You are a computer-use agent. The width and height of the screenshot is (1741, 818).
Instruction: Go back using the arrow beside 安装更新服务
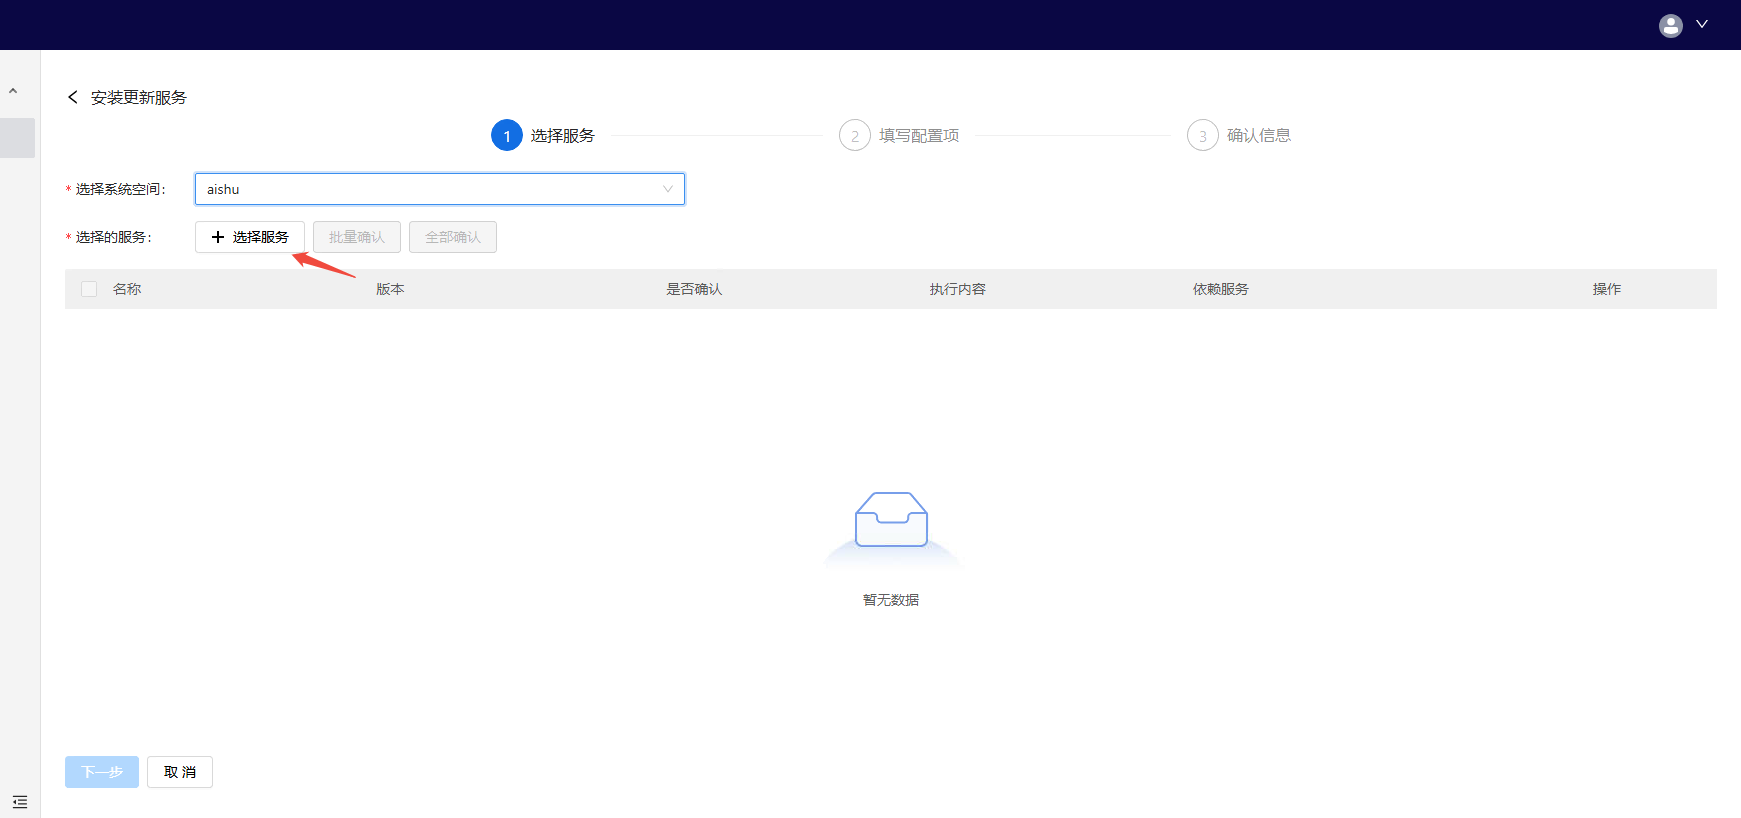72,97
